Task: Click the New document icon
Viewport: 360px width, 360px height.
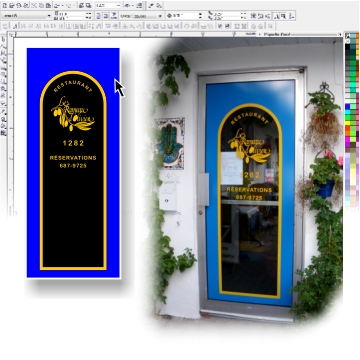Action: point(5,6)
